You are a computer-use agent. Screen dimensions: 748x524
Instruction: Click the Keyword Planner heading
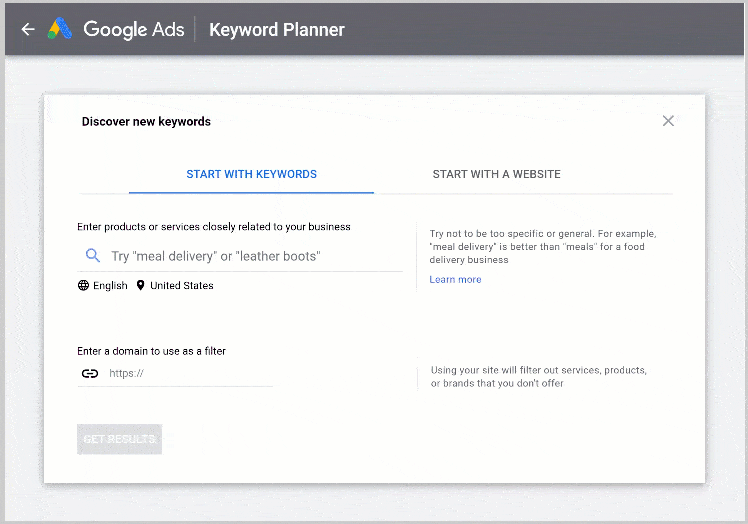(x=277, y=30)
